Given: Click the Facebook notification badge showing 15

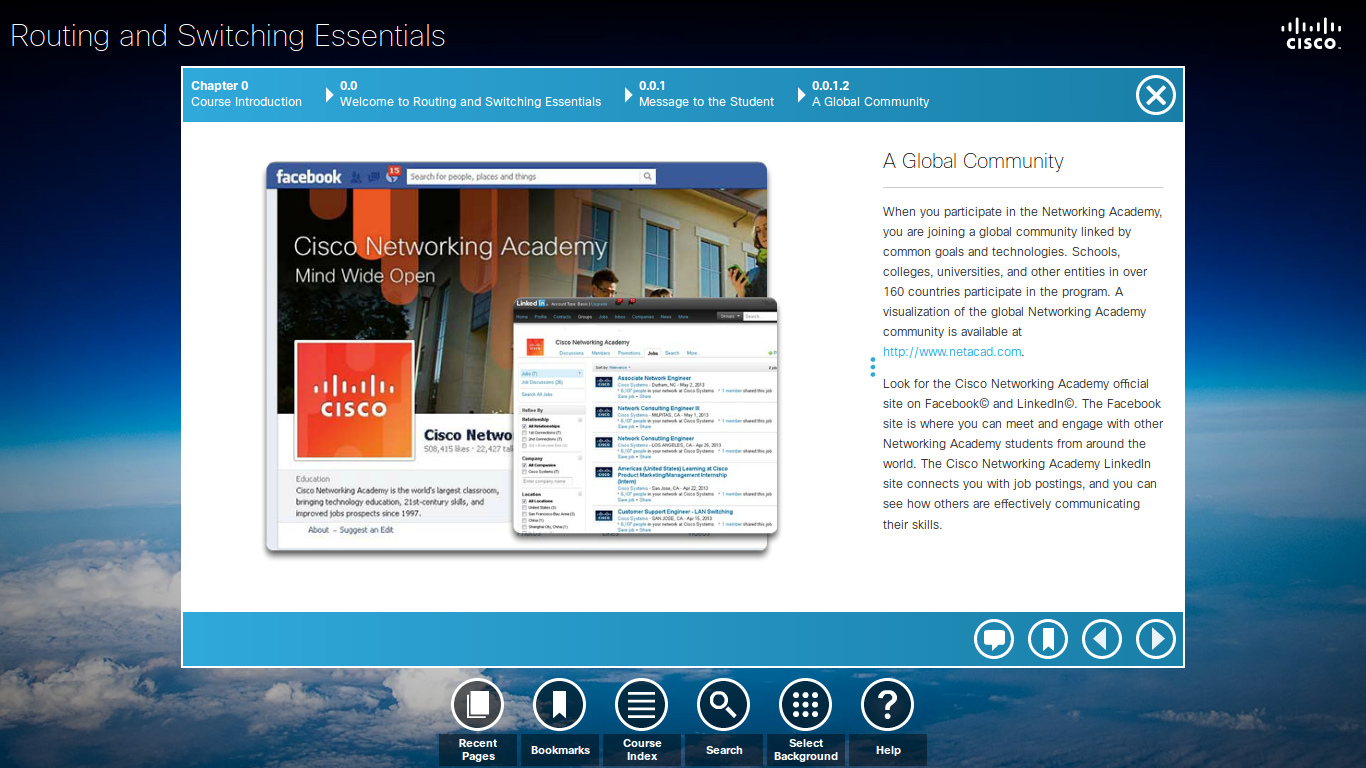Looking at the screenshot, I should pyautogui.click(x=393, y=172).
